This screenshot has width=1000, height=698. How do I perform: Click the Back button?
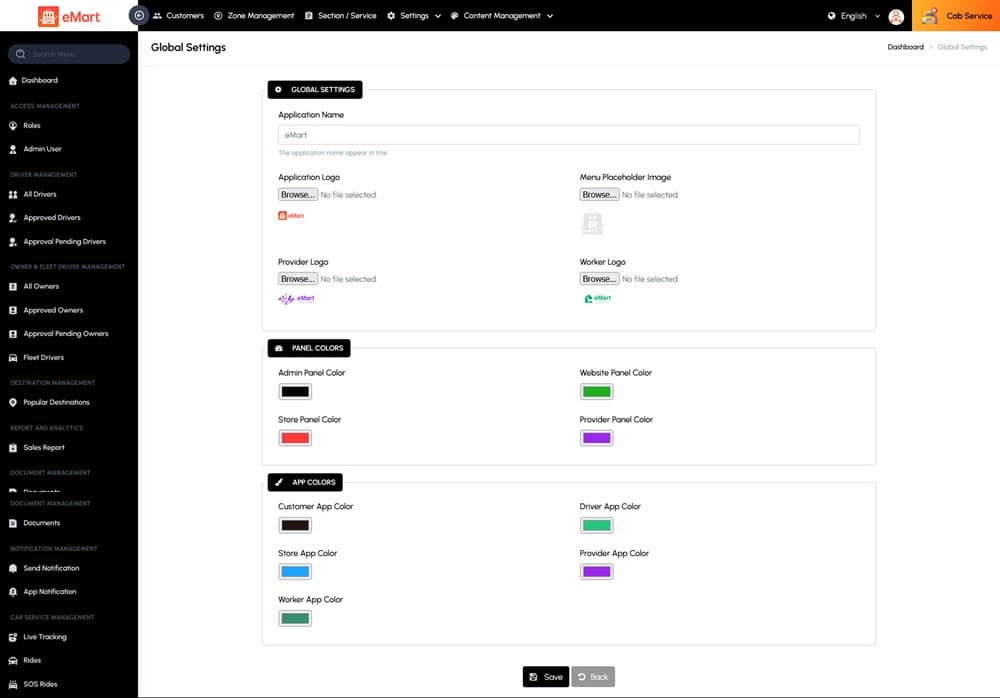tap(592, 677)
